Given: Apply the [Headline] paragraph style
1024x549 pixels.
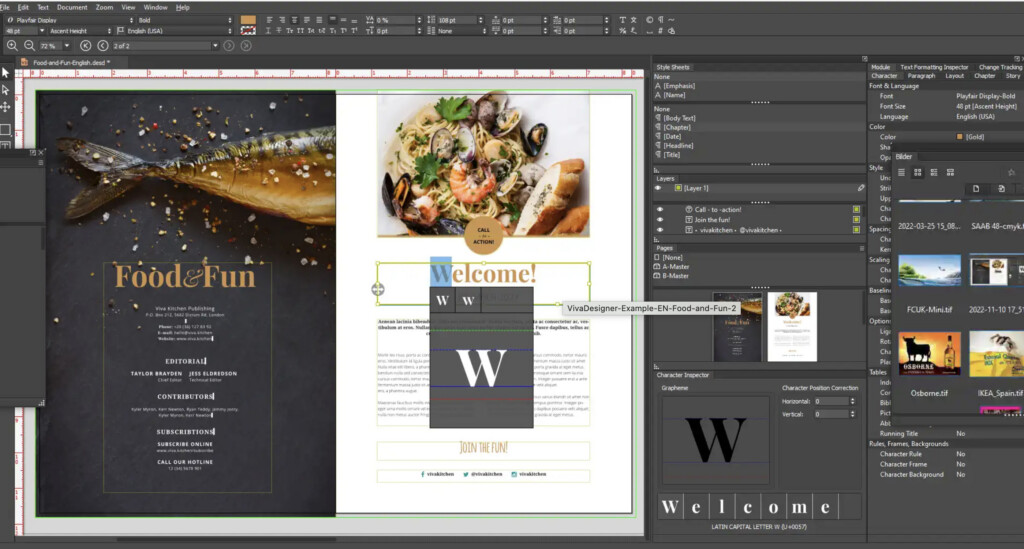Looking at the screenshot, I should tap(678, 146).
